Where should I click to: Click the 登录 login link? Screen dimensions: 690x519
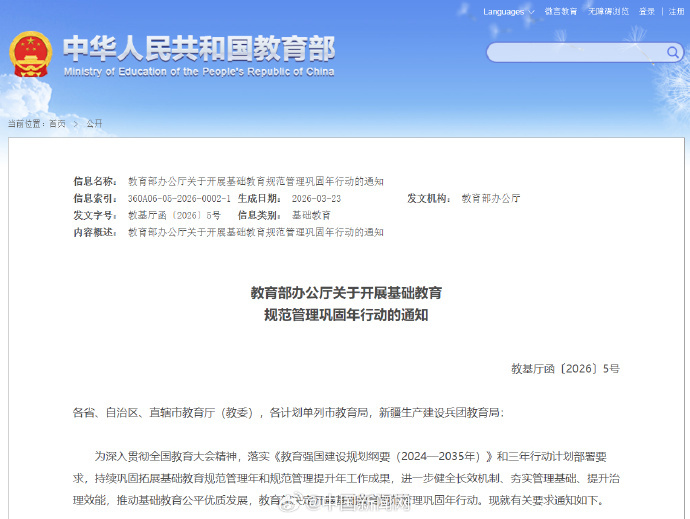(647, 12)
